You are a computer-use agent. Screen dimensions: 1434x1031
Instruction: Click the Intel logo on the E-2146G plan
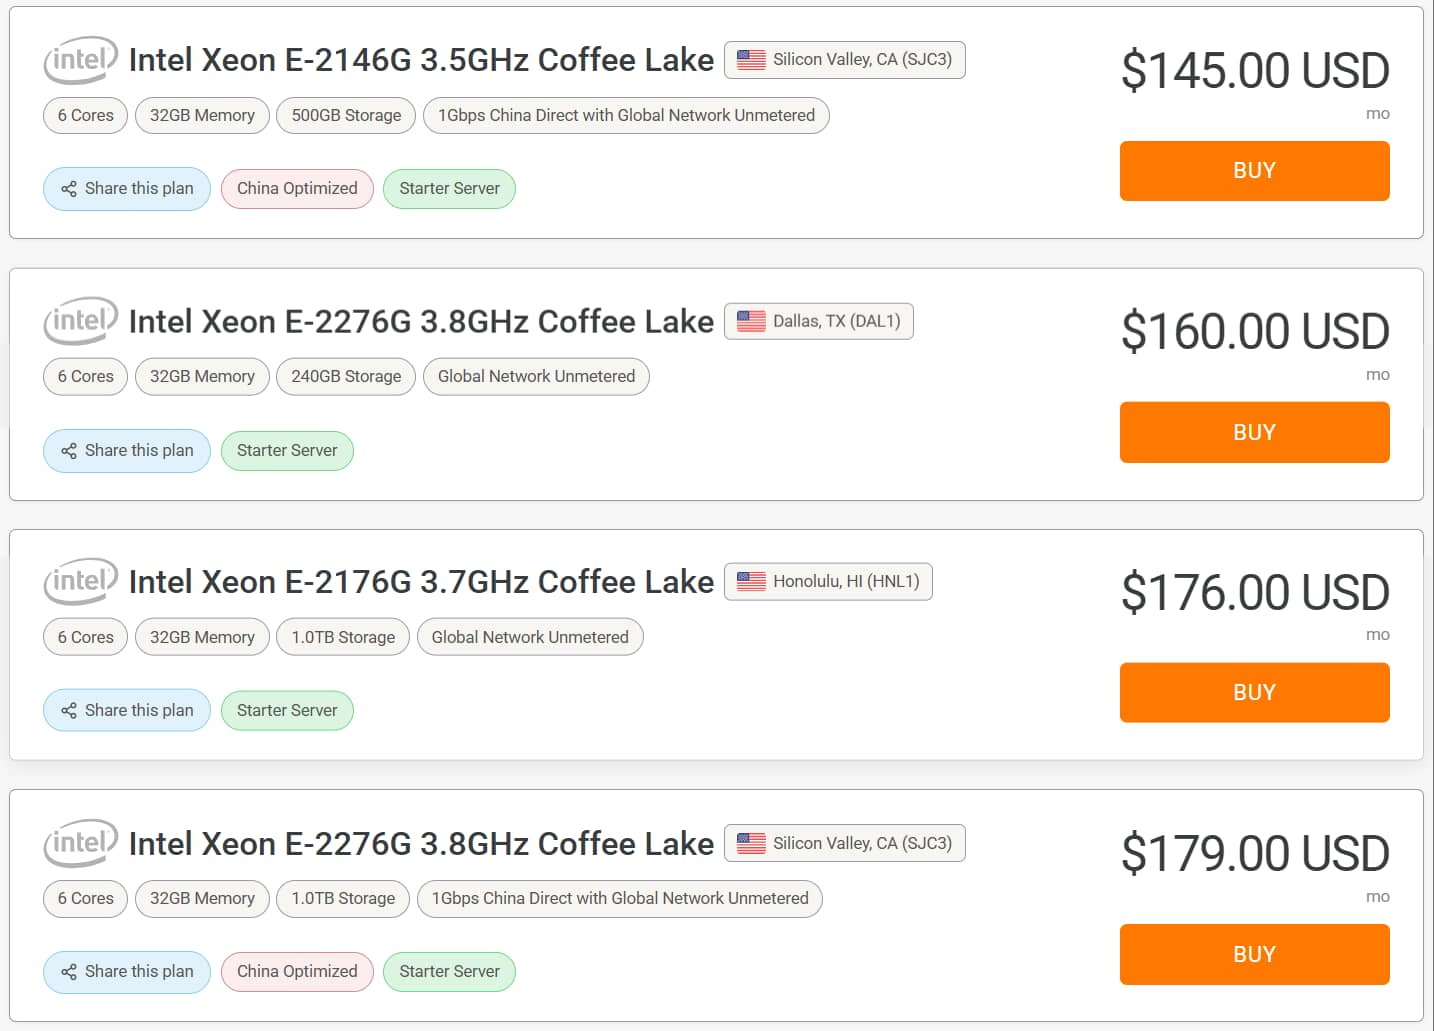tap(81, 60)
